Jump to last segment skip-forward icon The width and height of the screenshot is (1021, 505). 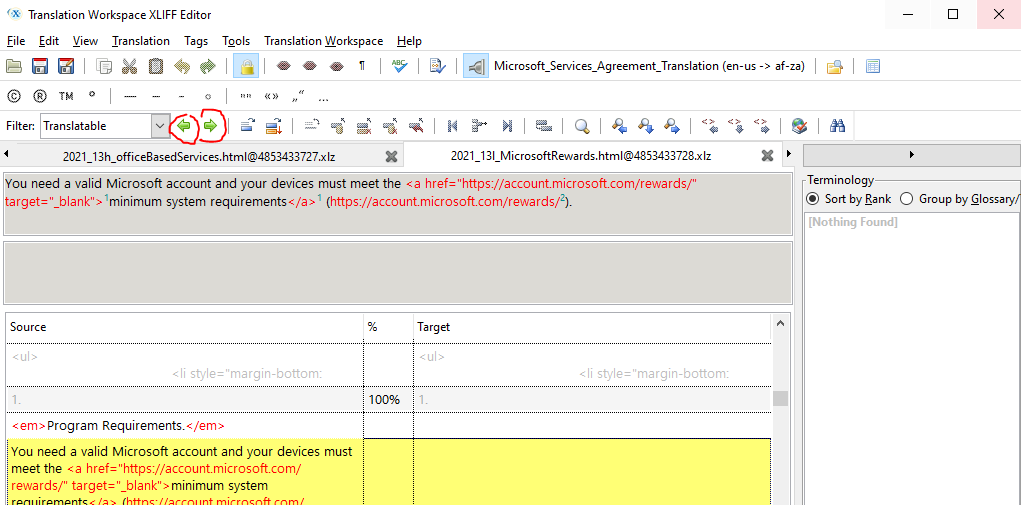(x=507, y=126)
